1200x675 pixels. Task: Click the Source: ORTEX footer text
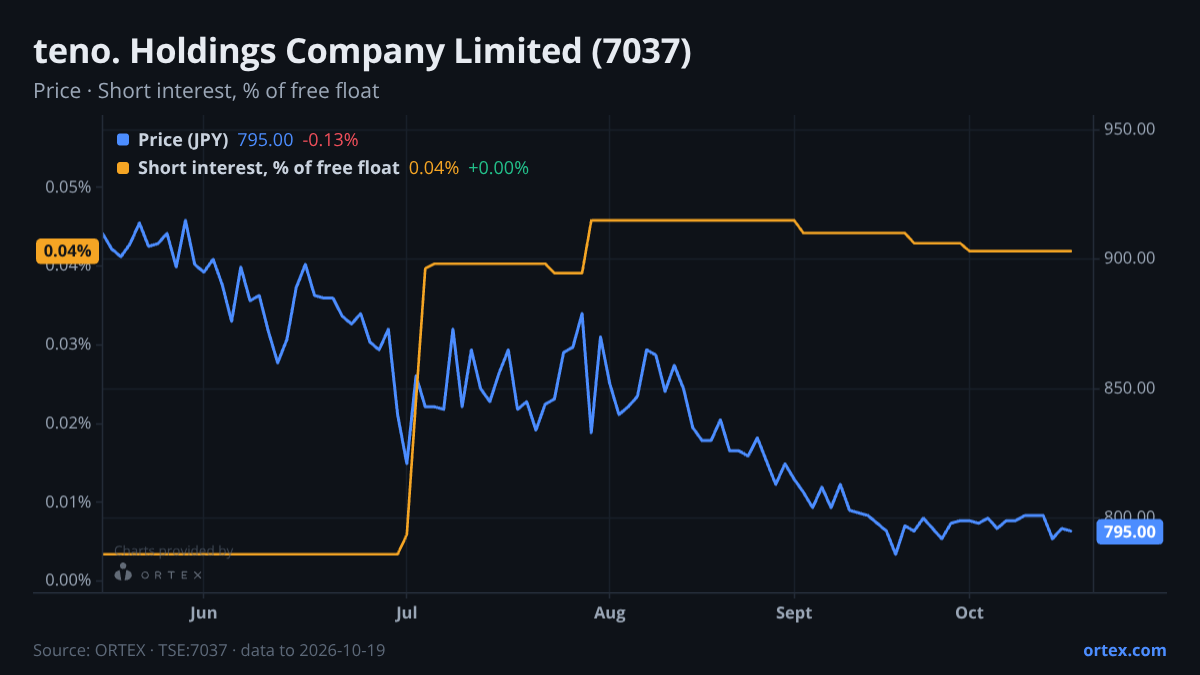point(209,650)
